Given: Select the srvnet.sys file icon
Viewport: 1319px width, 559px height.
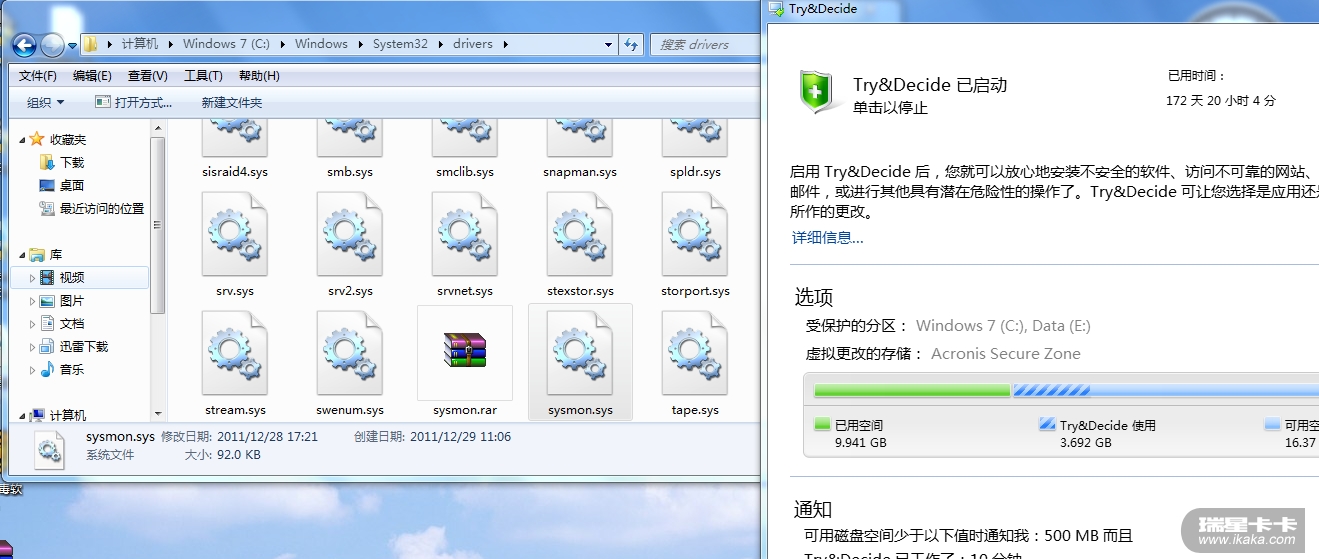Looking at the screenshot, I should point(465,234).
